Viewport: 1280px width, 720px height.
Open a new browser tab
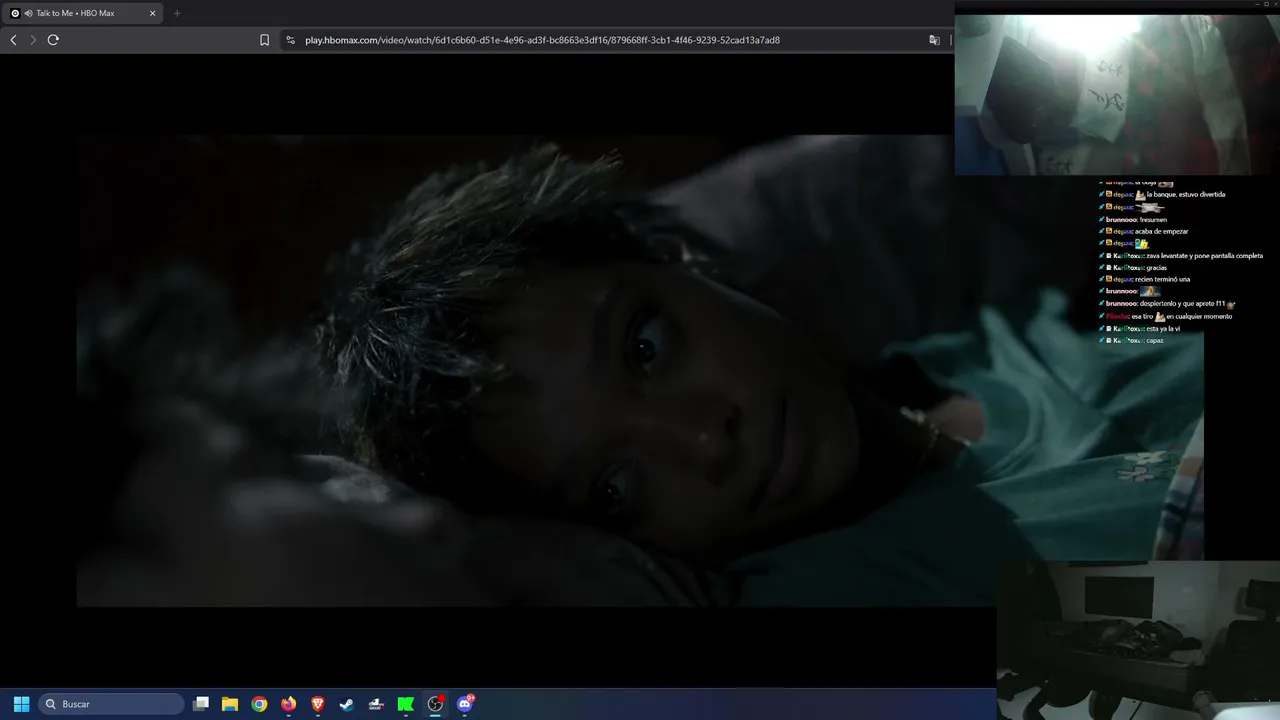pos(177,13)
